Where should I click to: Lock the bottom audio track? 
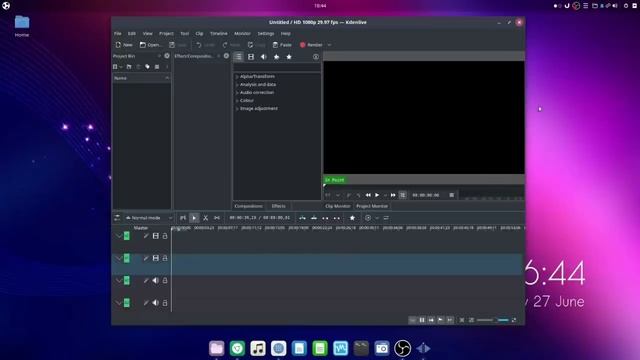pyautogui.click(x=165, y=303)
